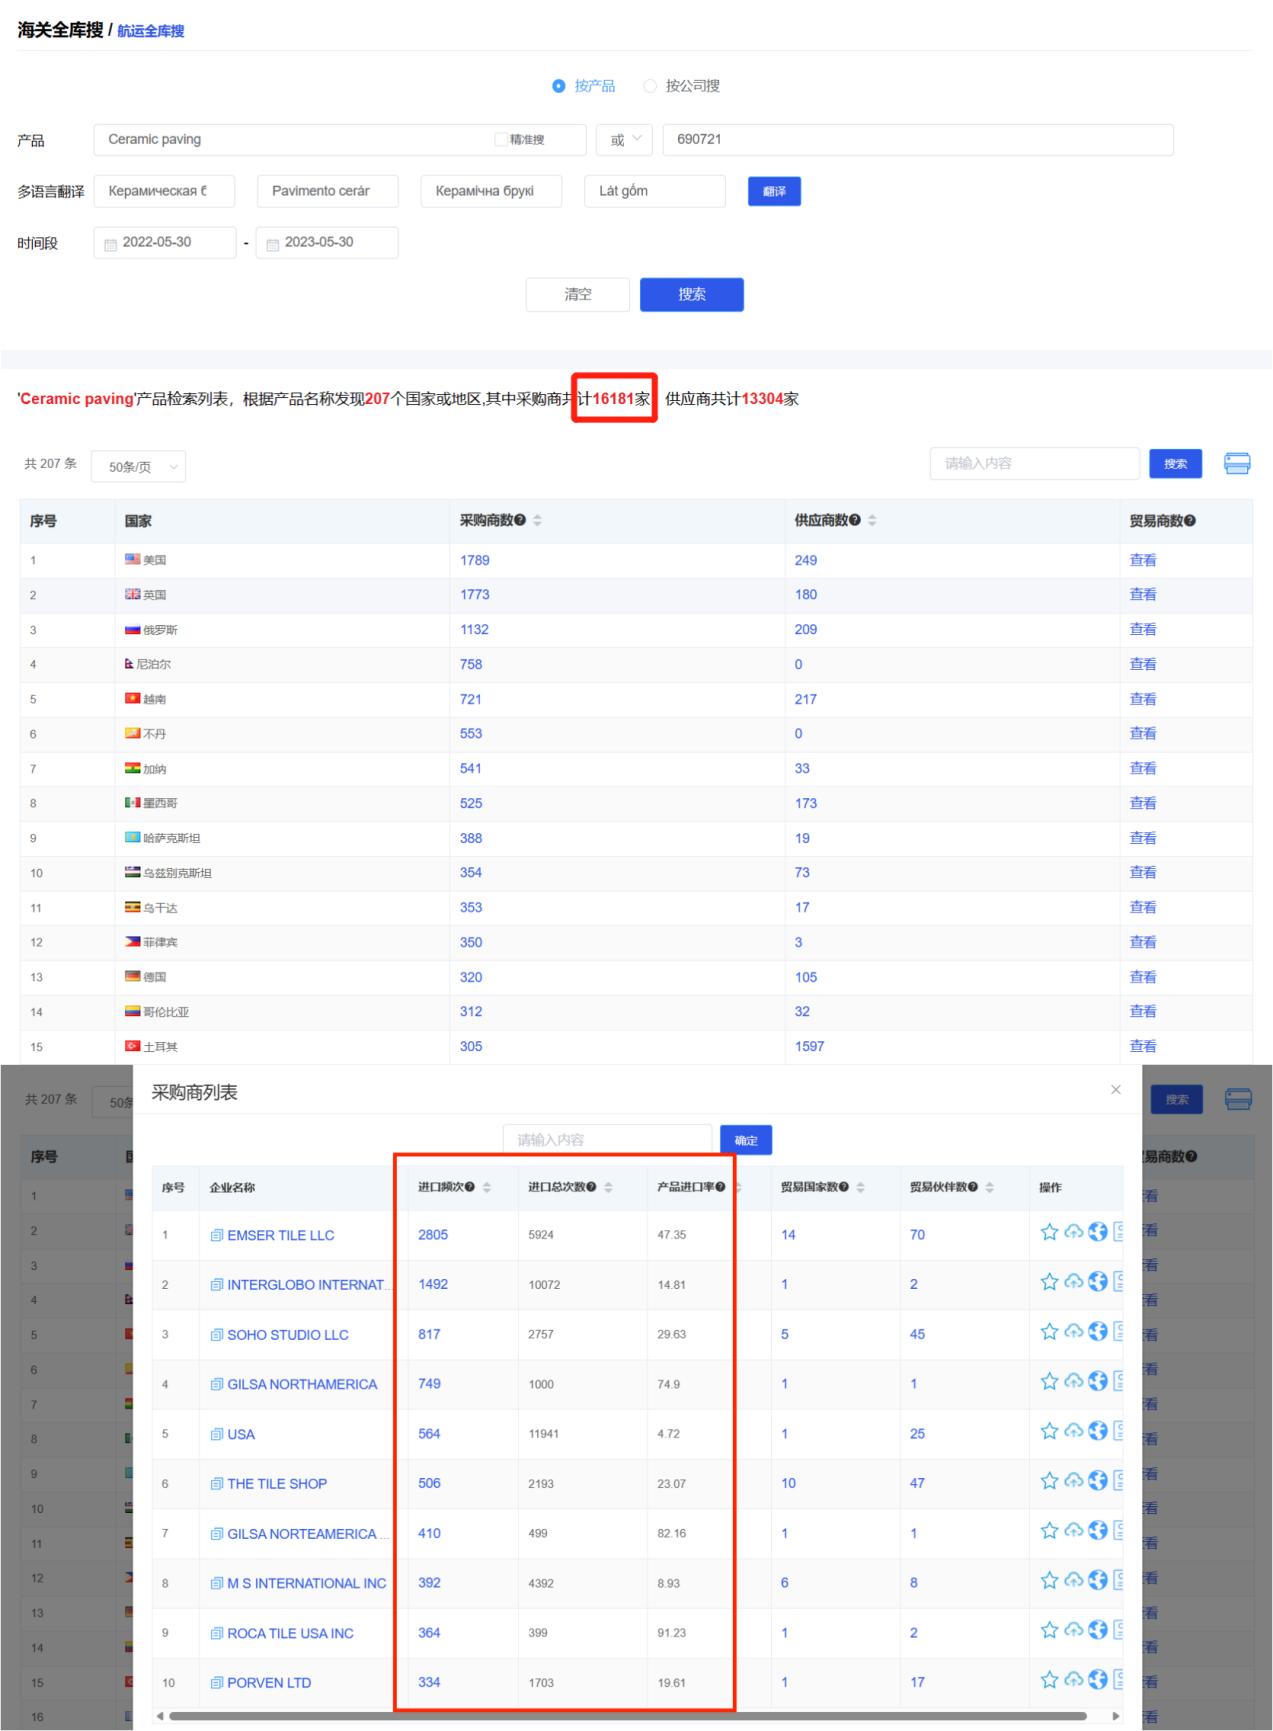Open the 航运全库搜 tab link
The image size is (1273, 1731).
coord(151,31)
